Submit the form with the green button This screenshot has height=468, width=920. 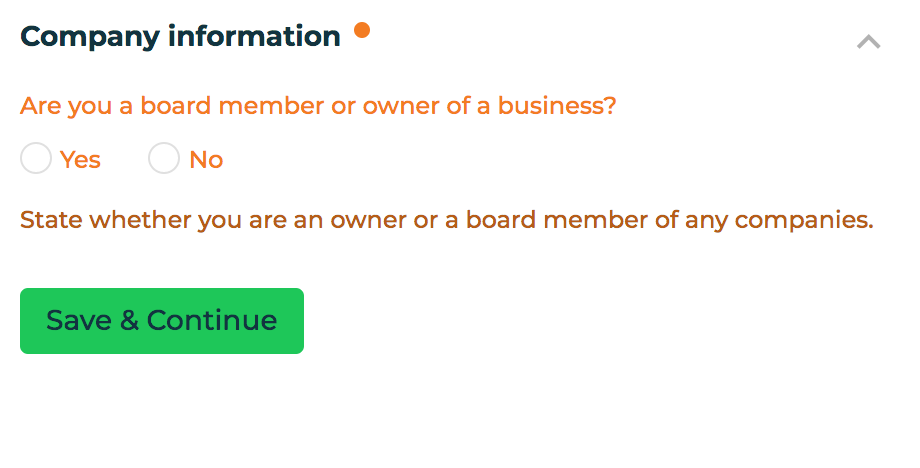click(x=162, y=321)
